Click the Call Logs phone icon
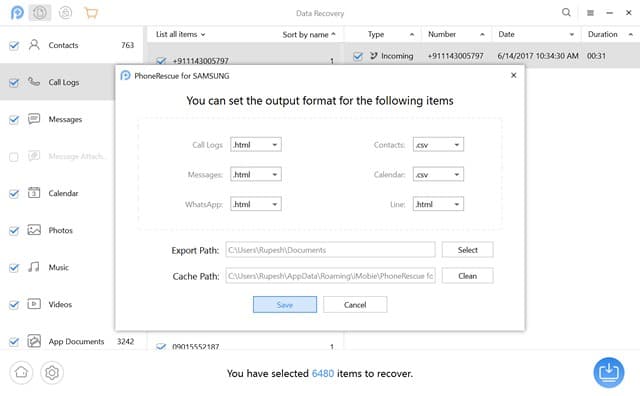The height and width of the screenshot is (396, 640). [x=34, y=82]
